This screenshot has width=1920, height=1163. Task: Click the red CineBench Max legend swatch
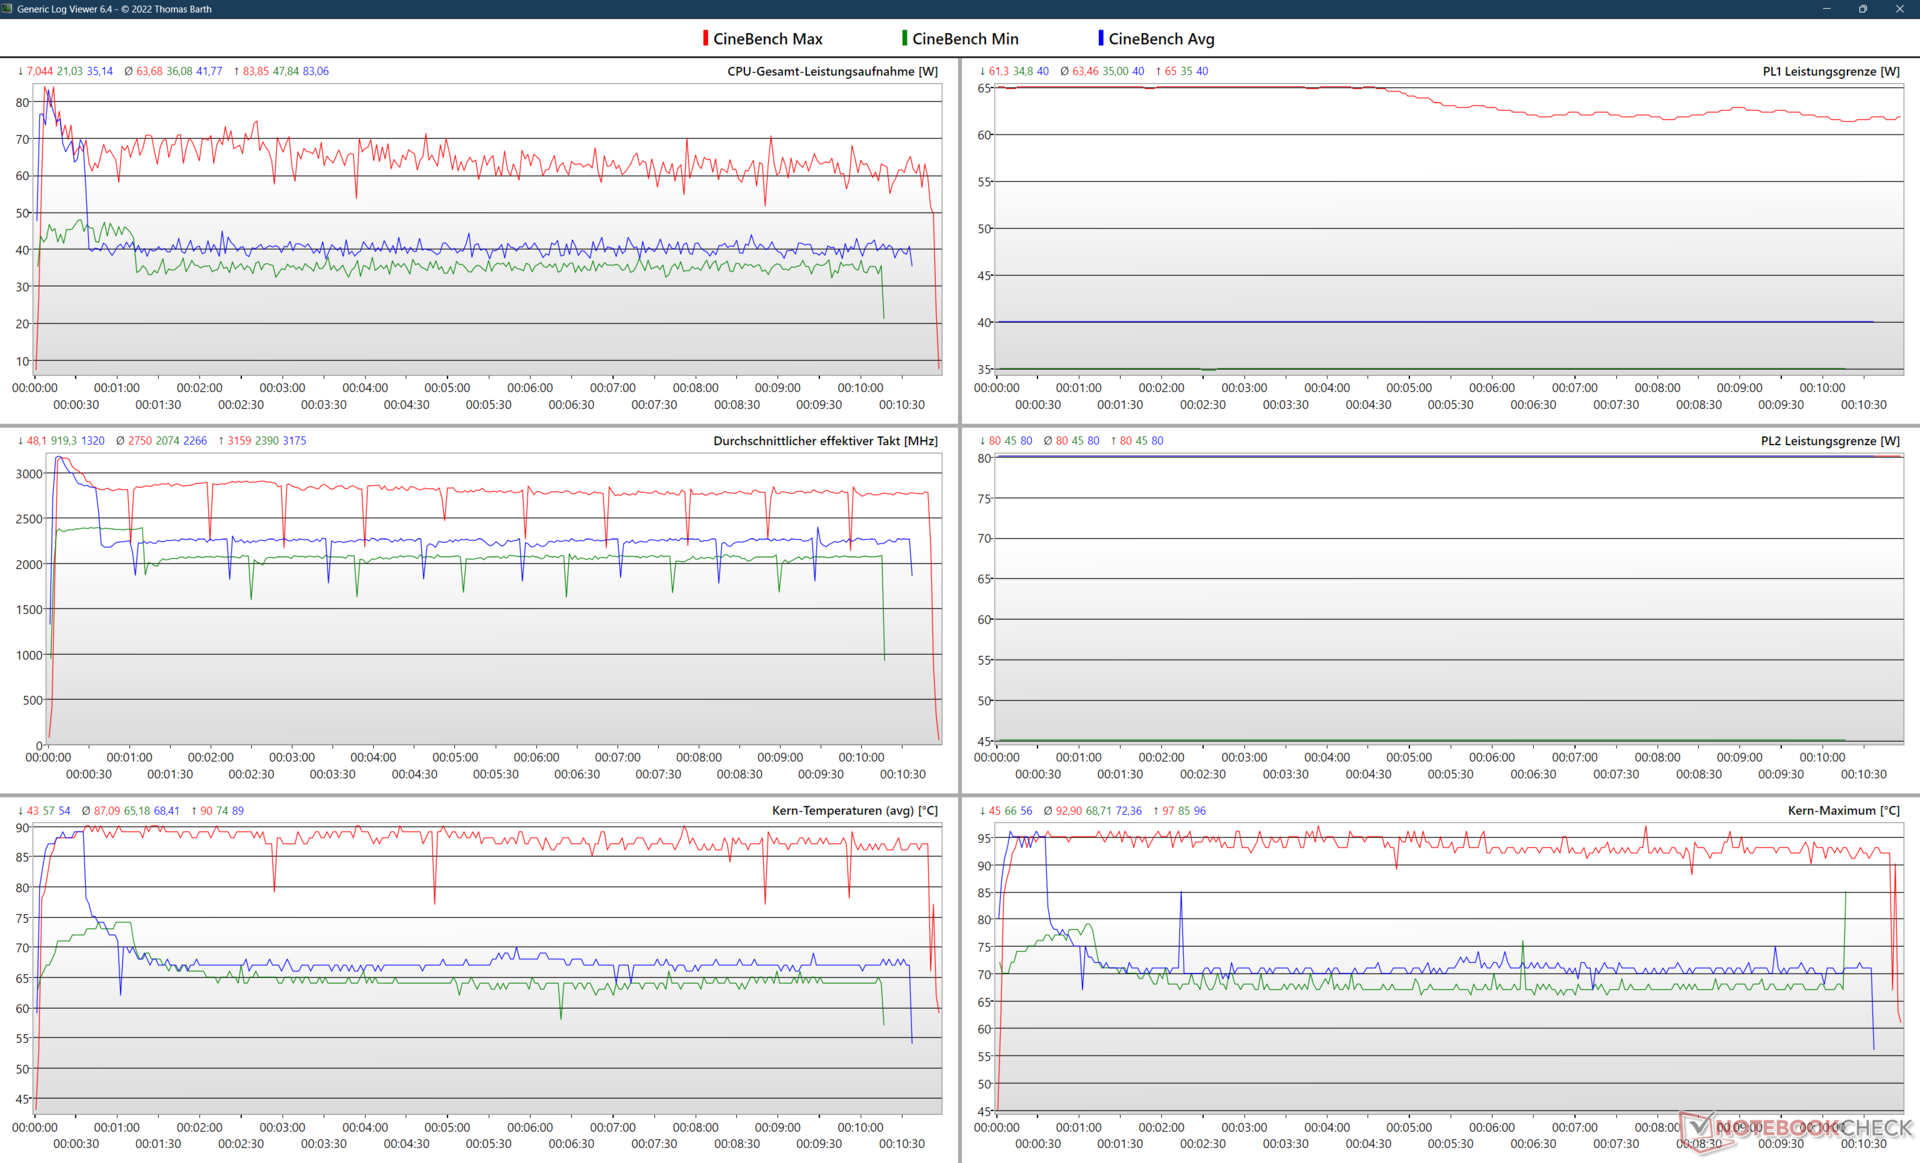point(705,38)
